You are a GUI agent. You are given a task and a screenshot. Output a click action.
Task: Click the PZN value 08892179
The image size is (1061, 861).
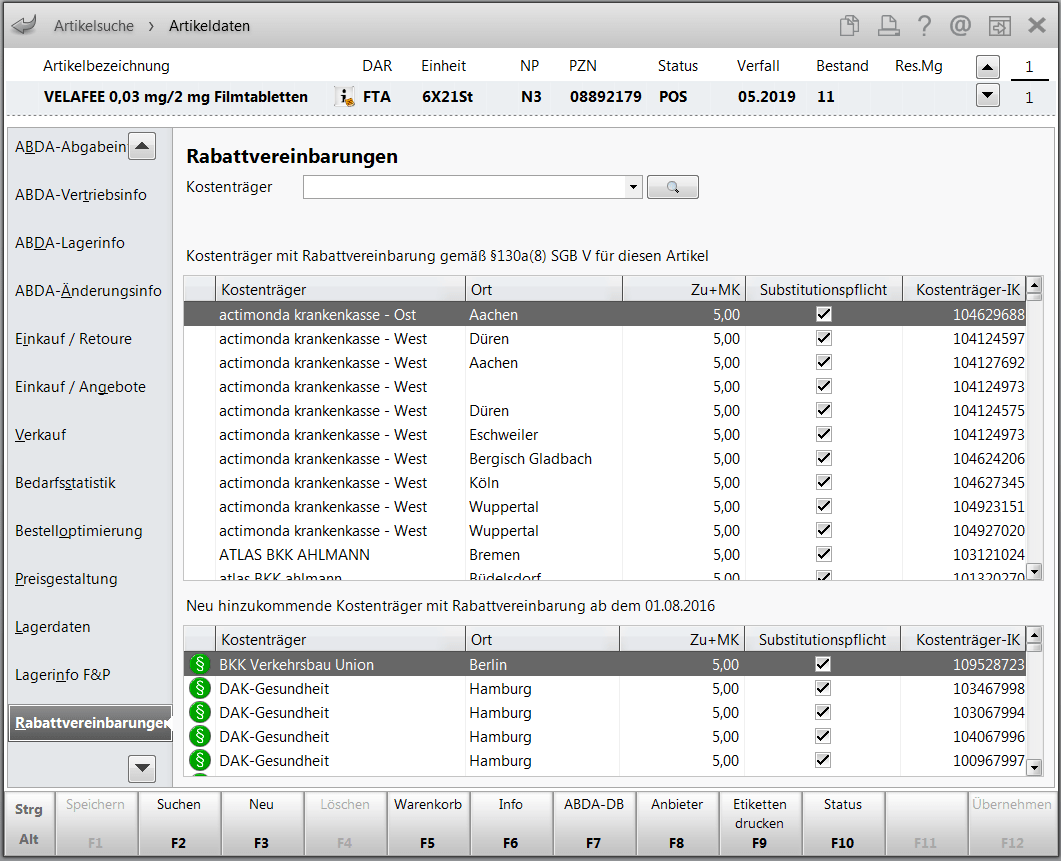click(606, 97)
